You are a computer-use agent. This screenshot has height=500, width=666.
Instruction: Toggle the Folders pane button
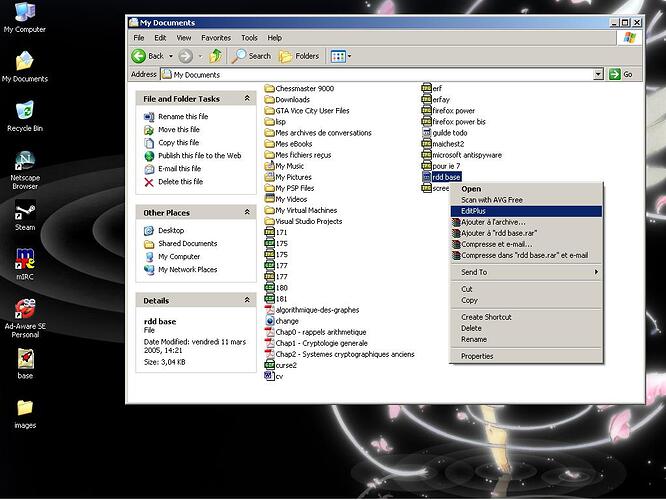pos(299,56)
